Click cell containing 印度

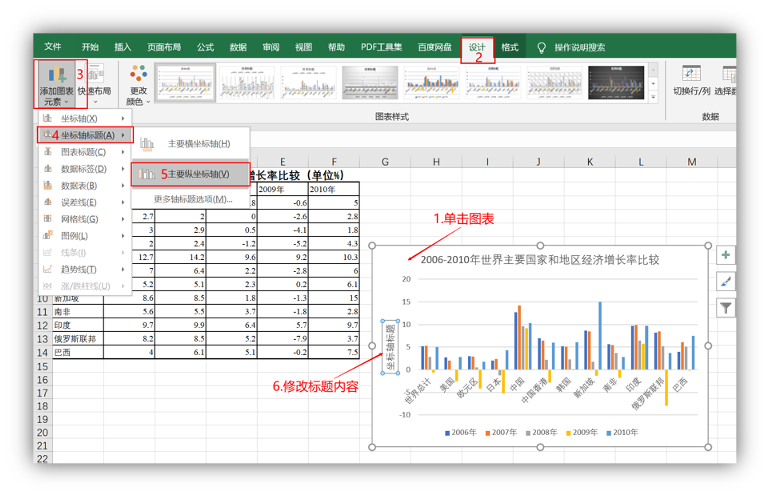pyautogui.click(x=78, y=325)
